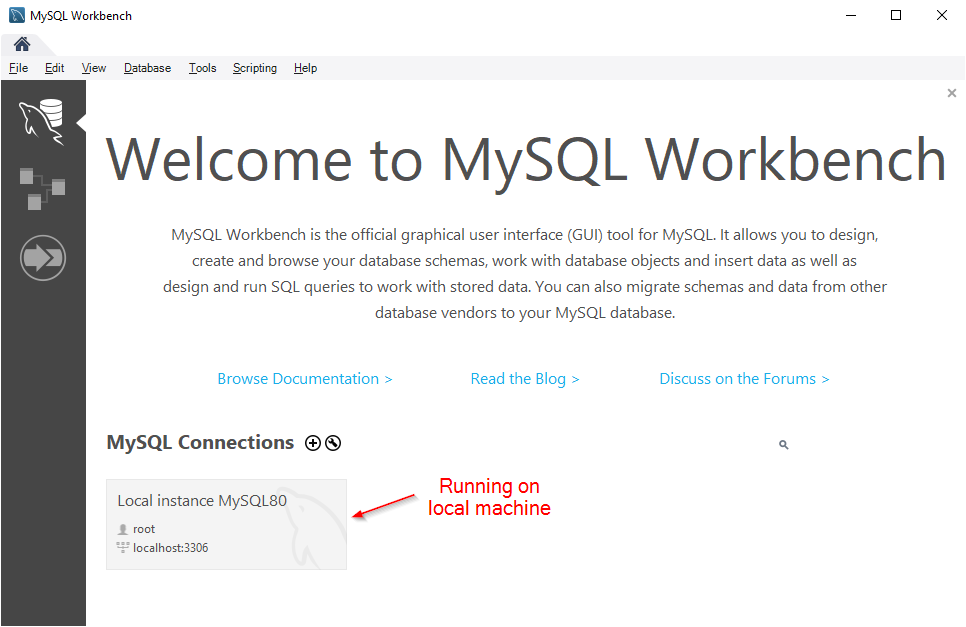Open the Database menu
This screenshot has width=966, height=627.
[x=147, y=68]
